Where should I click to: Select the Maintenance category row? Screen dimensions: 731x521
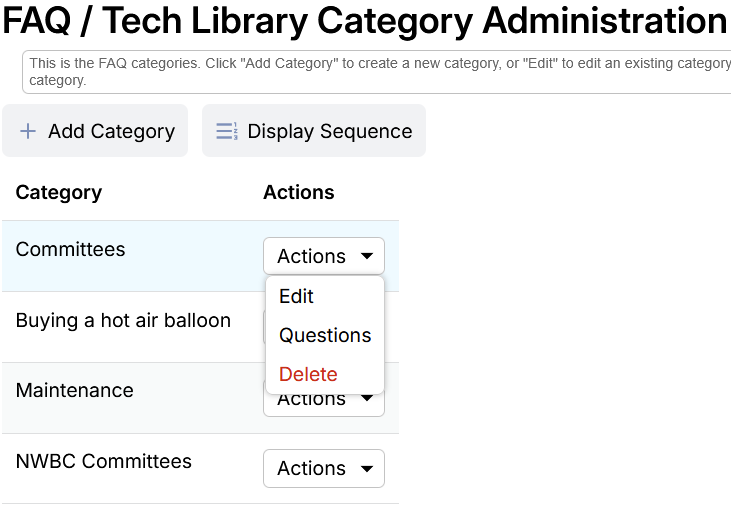point(75,390)
